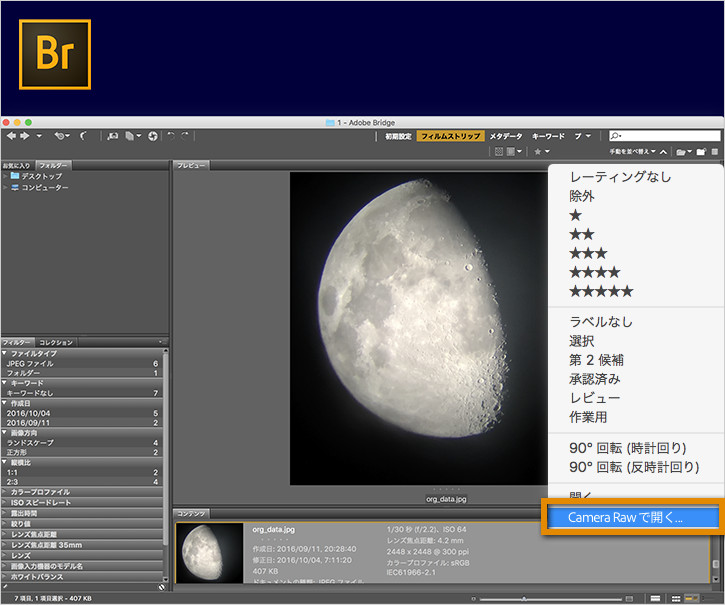The height and width of the screenshot is (605, 725).
Task: Open the 手動を並べ替え sort dropdown
Action: pos(632,152)
